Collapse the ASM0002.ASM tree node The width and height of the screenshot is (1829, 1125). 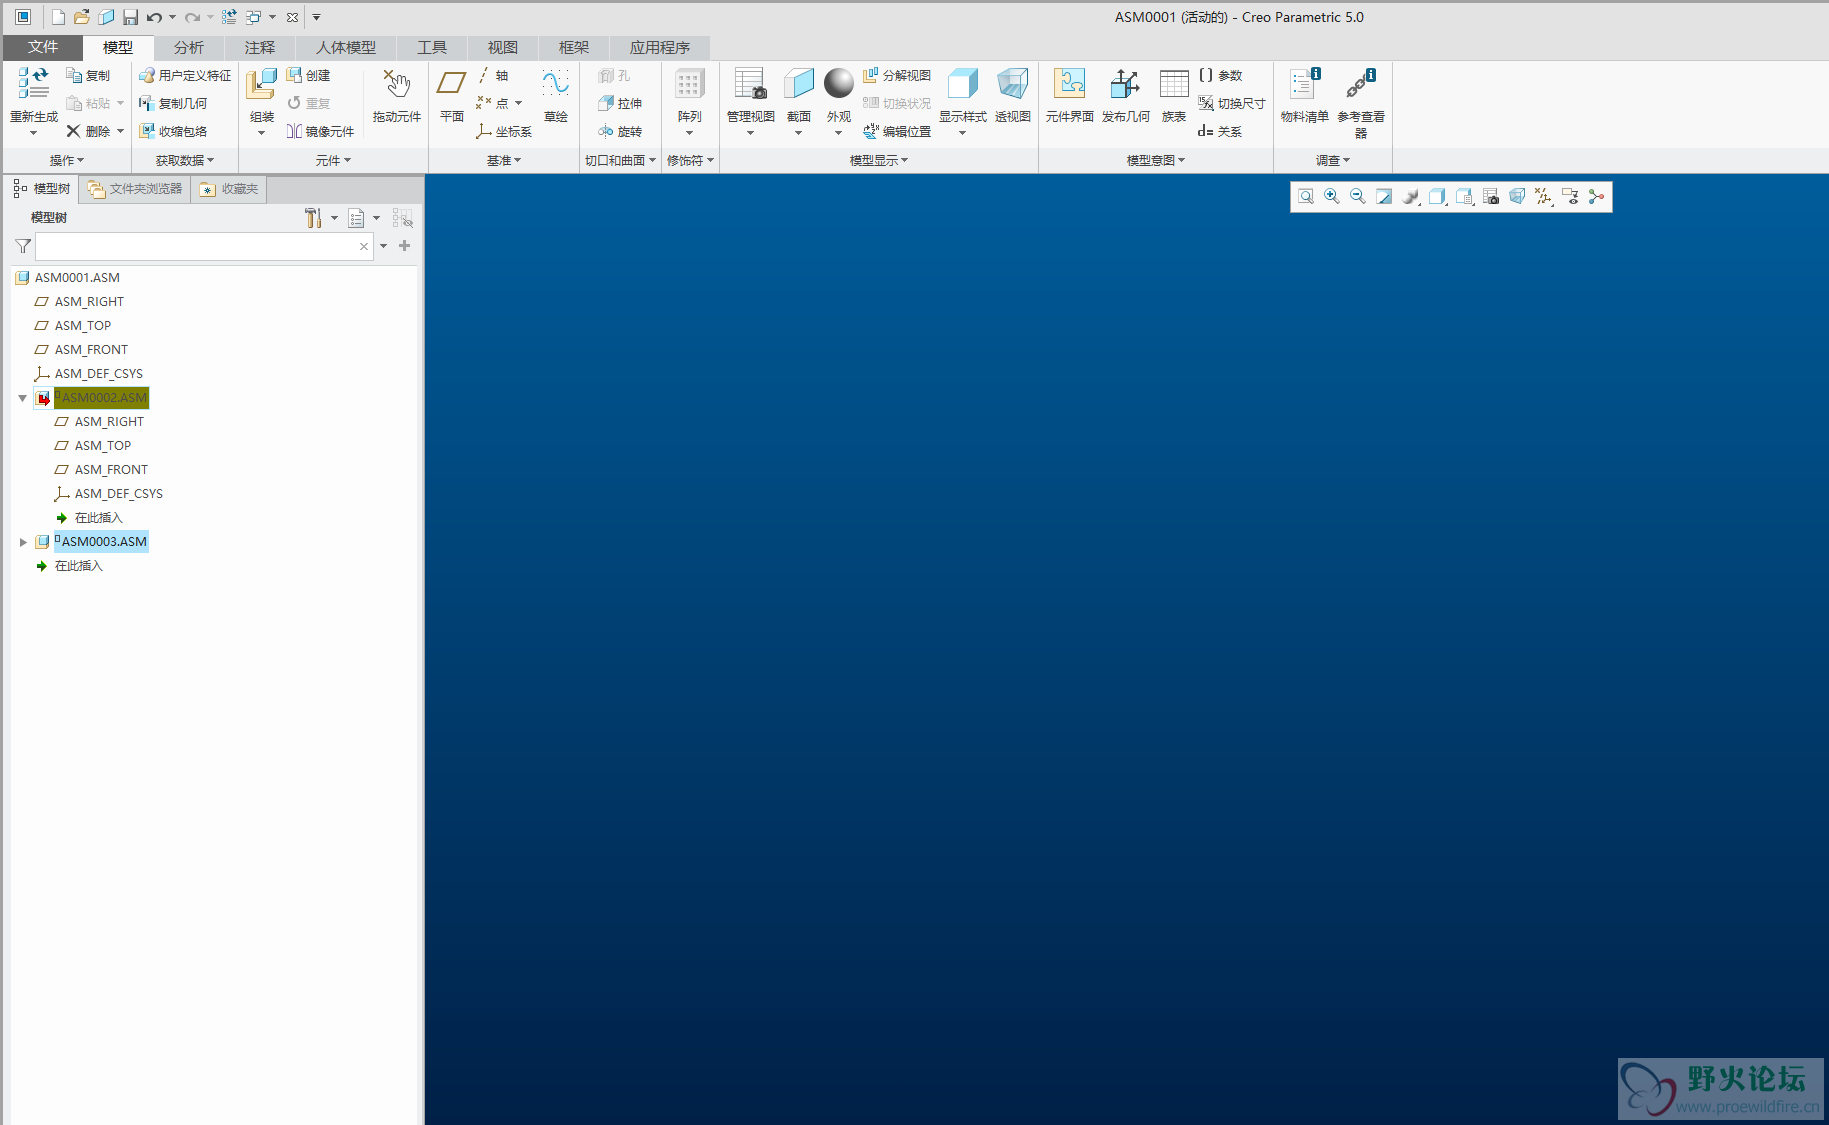point(22,398)
